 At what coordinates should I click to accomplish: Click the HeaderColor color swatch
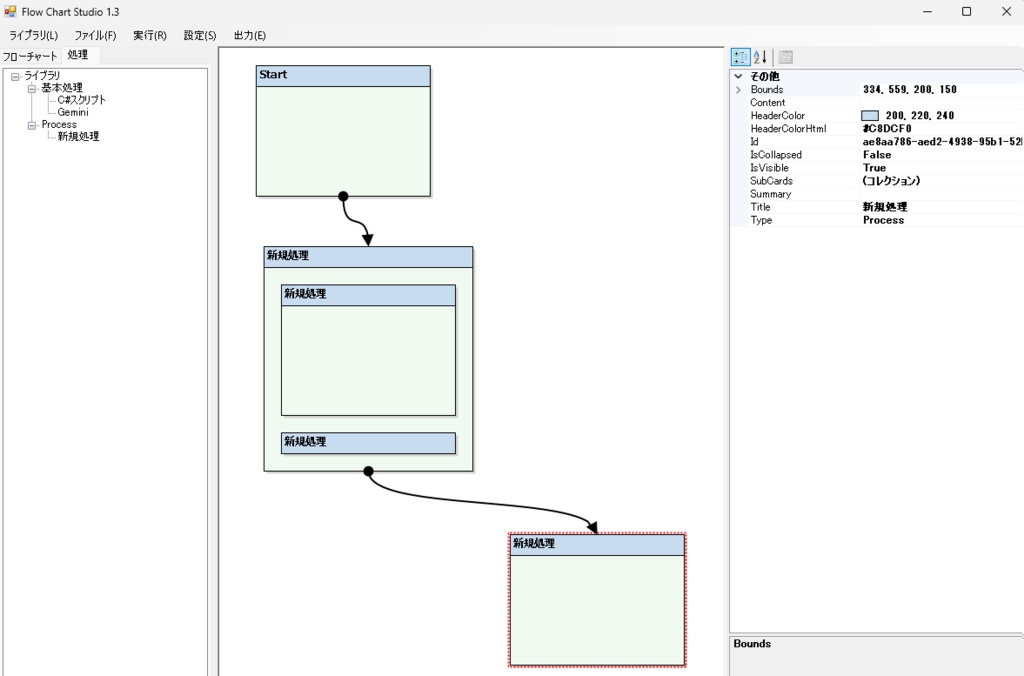click(871, 115)
